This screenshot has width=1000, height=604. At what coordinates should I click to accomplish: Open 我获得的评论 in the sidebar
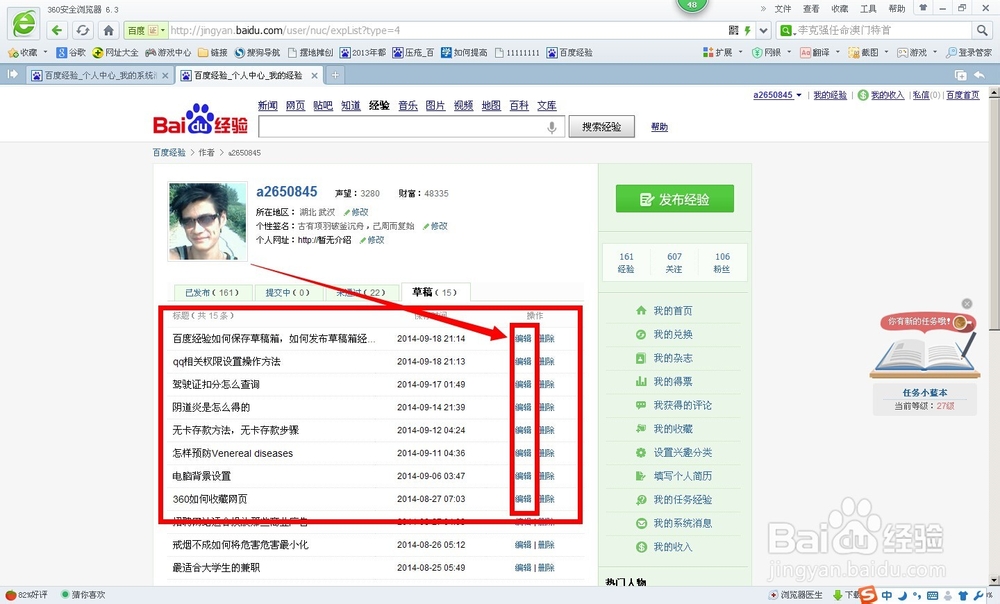(x=682, y=405)
